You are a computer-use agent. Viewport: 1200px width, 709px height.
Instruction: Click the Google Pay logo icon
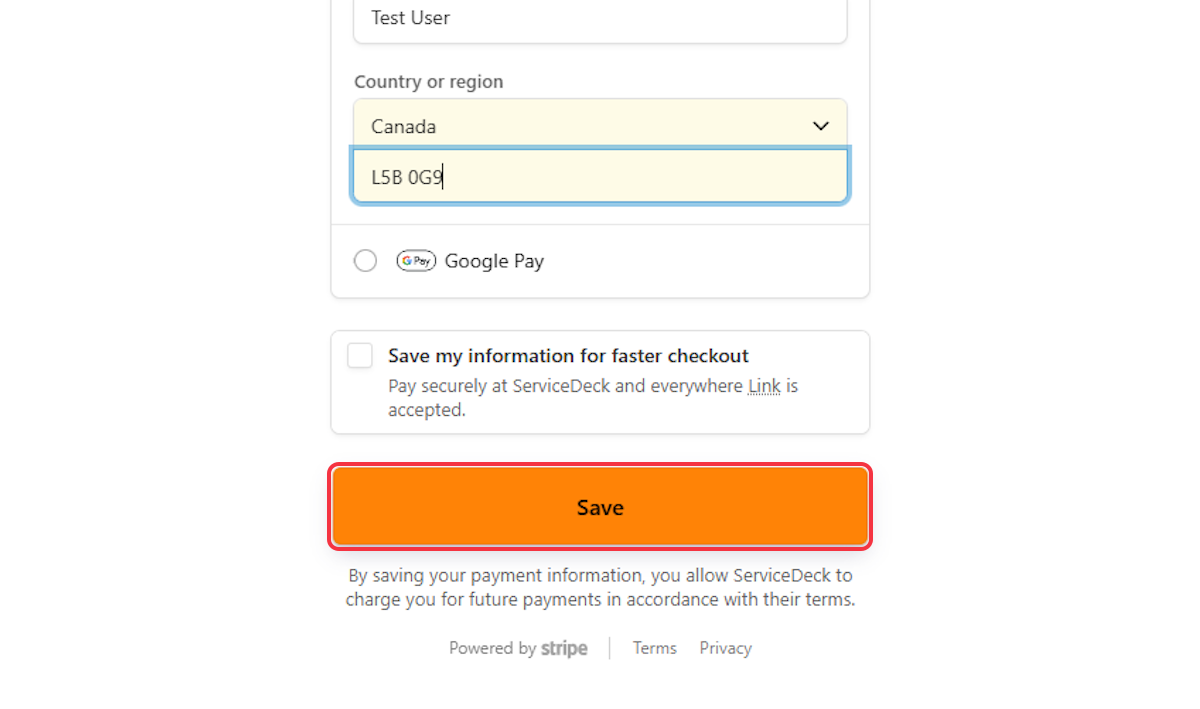point(416,261)
